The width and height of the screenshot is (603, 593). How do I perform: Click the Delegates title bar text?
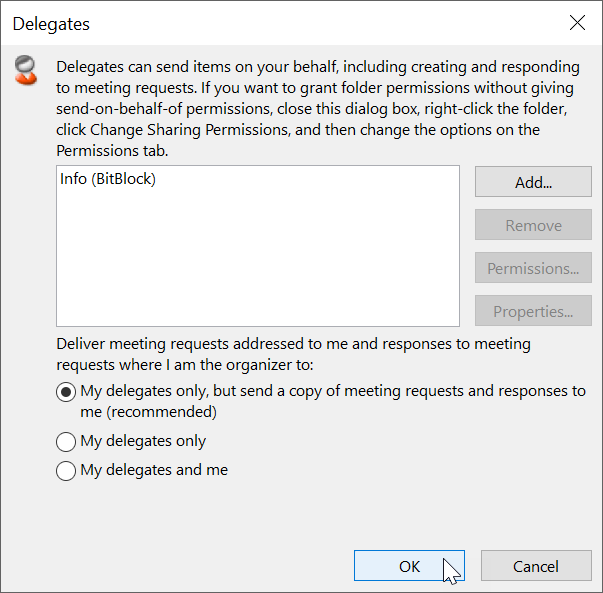click(51, 24)
